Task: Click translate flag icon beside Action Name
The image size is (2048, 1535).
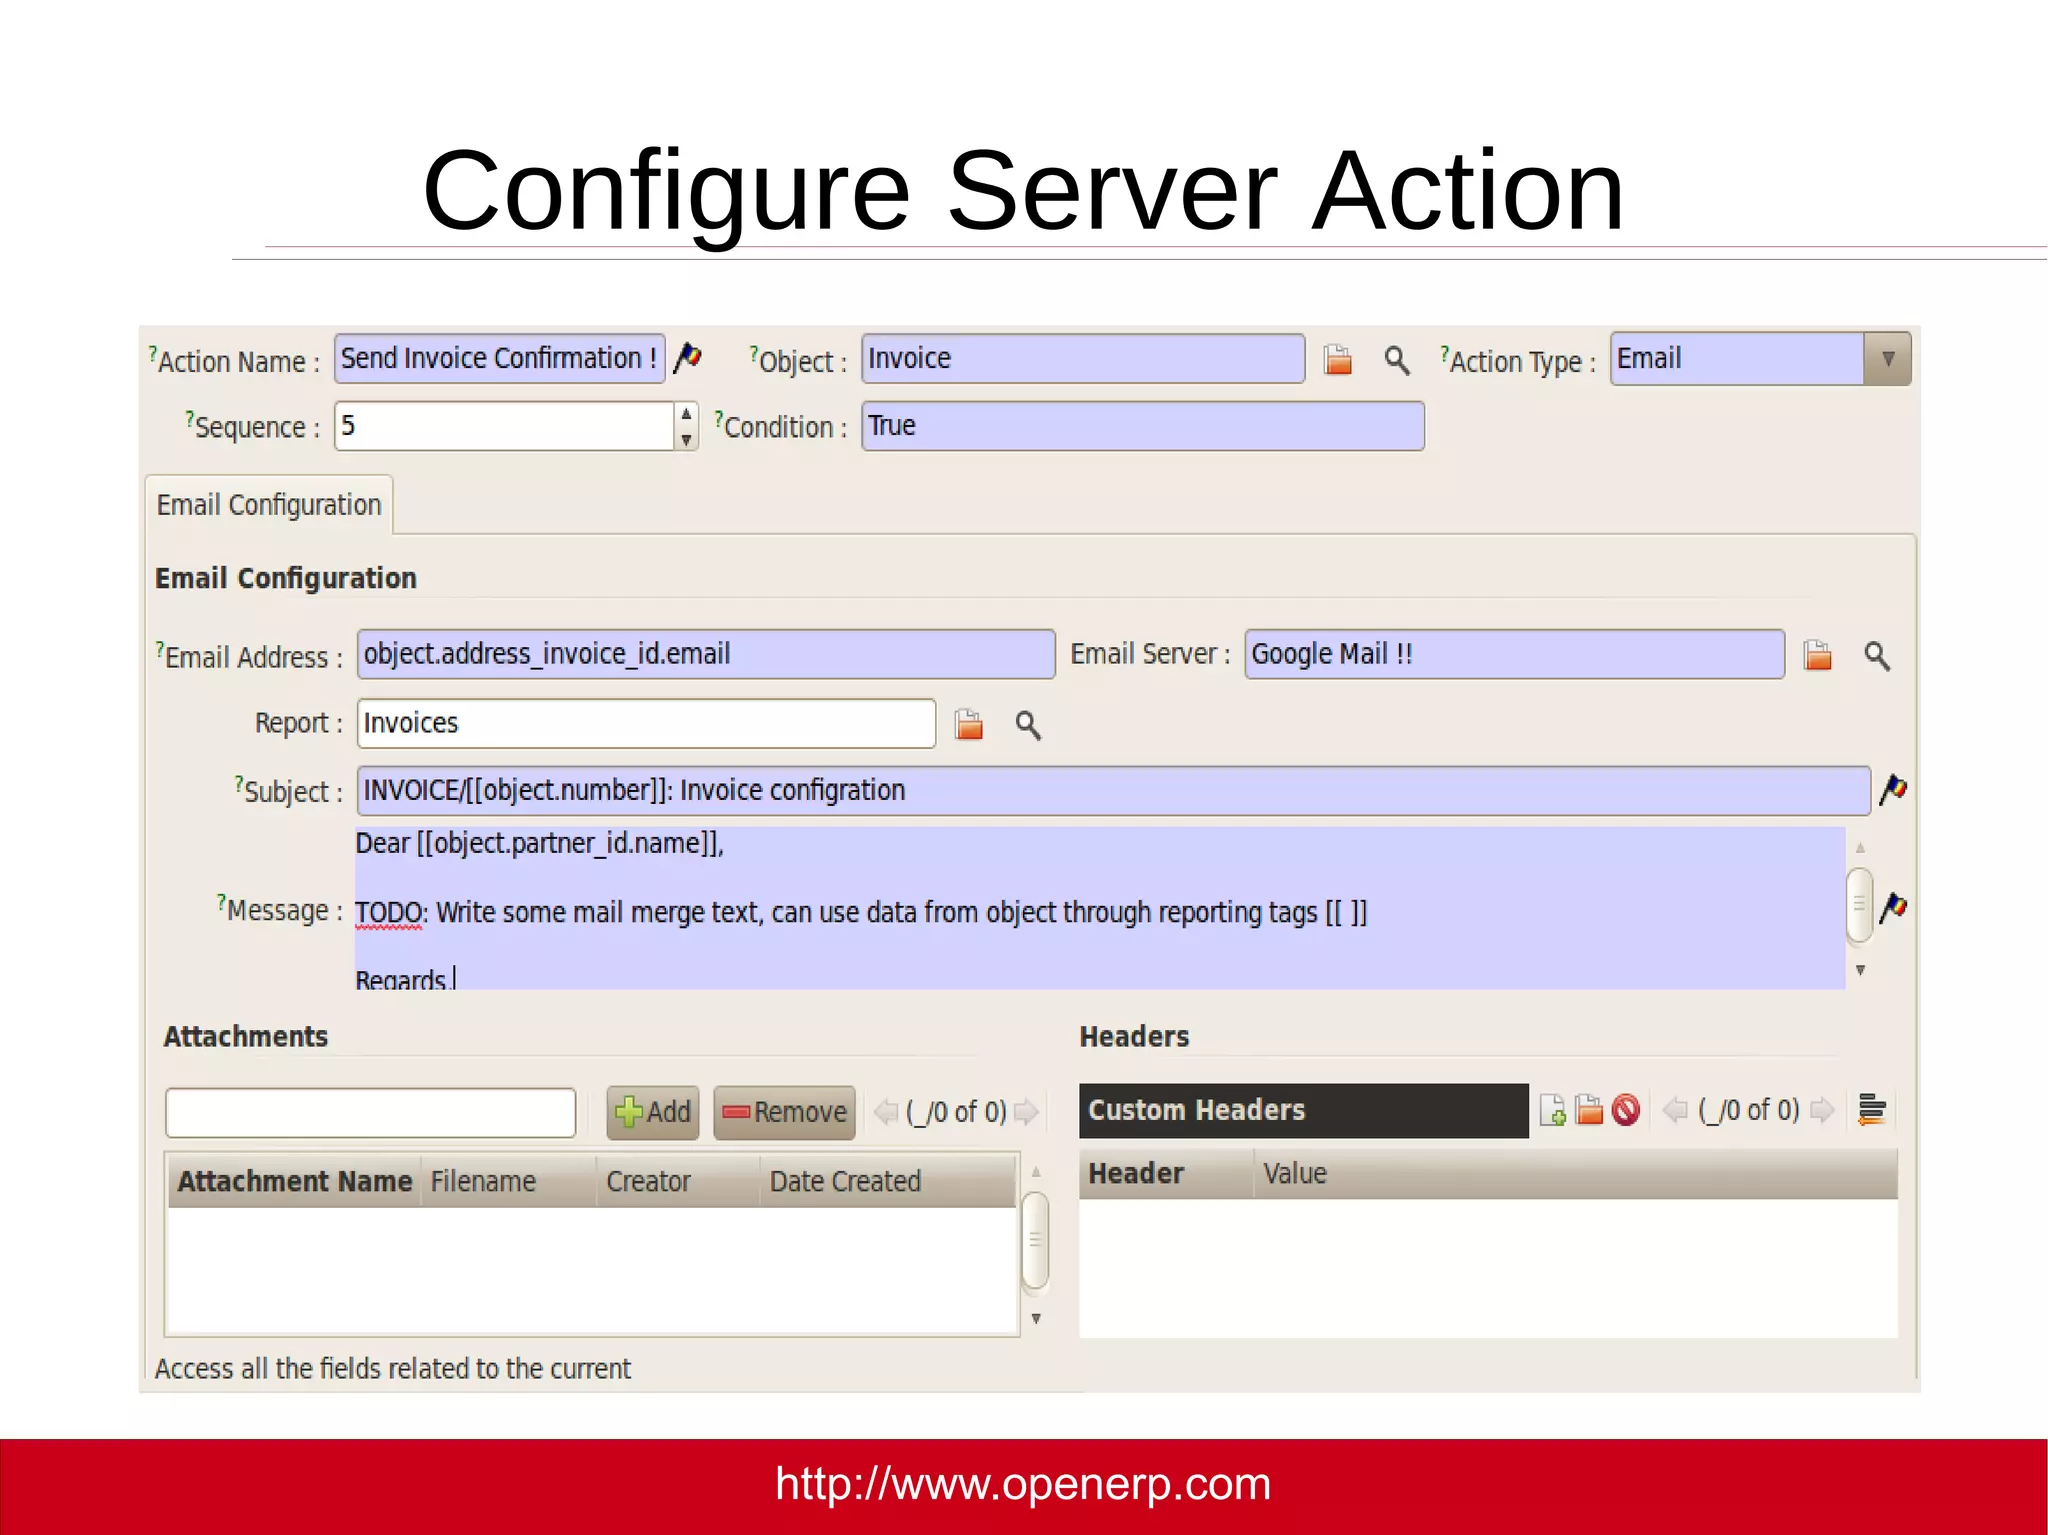Action: tap(687, 357)
